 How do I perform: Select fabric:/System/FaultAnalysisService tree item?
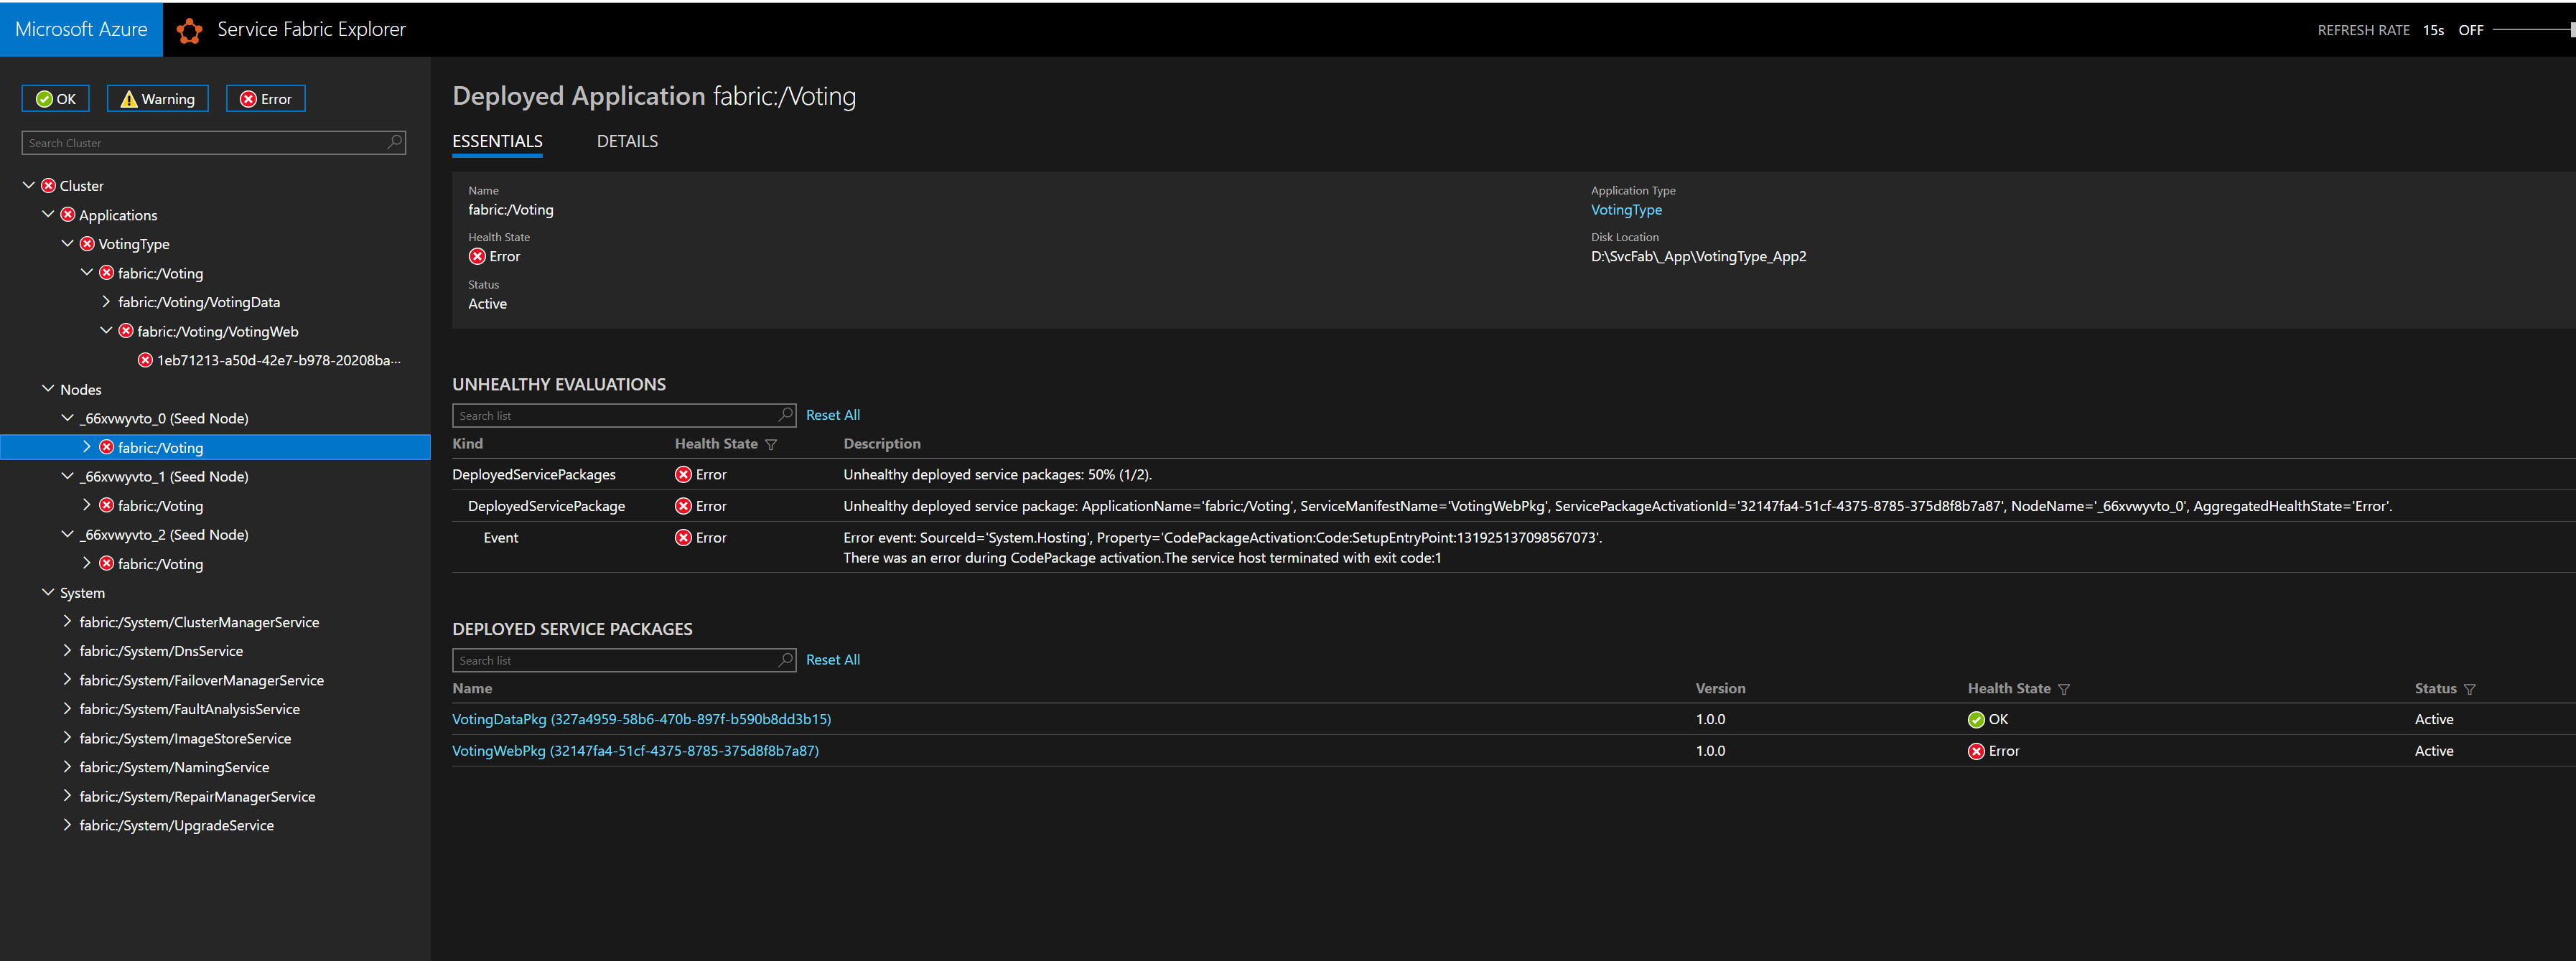(x=189, y=709)
